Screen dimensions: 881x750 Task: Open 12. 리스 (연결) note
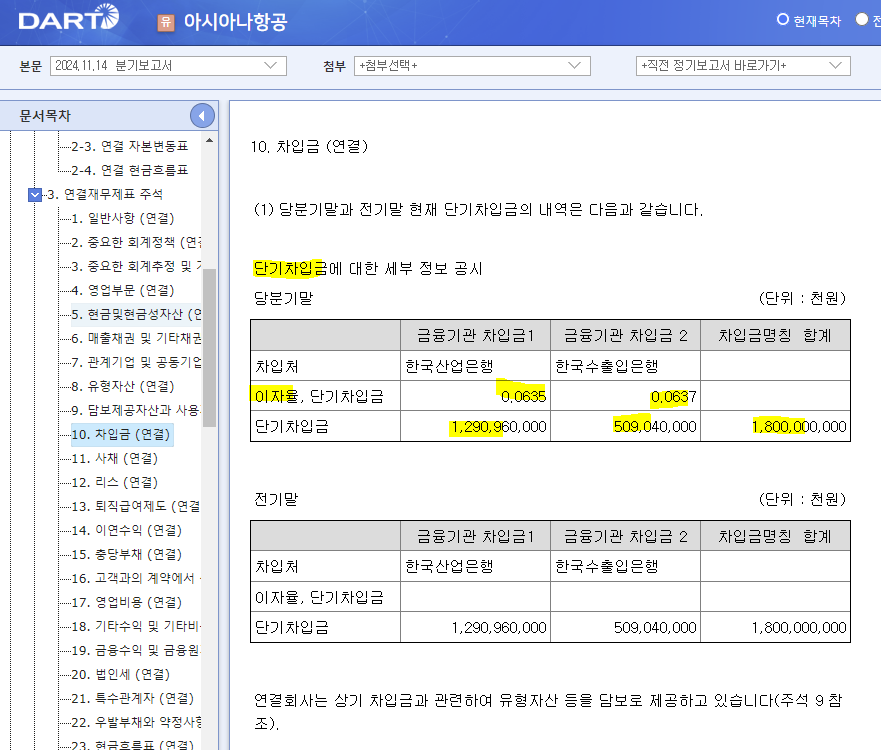click(115, 483)
